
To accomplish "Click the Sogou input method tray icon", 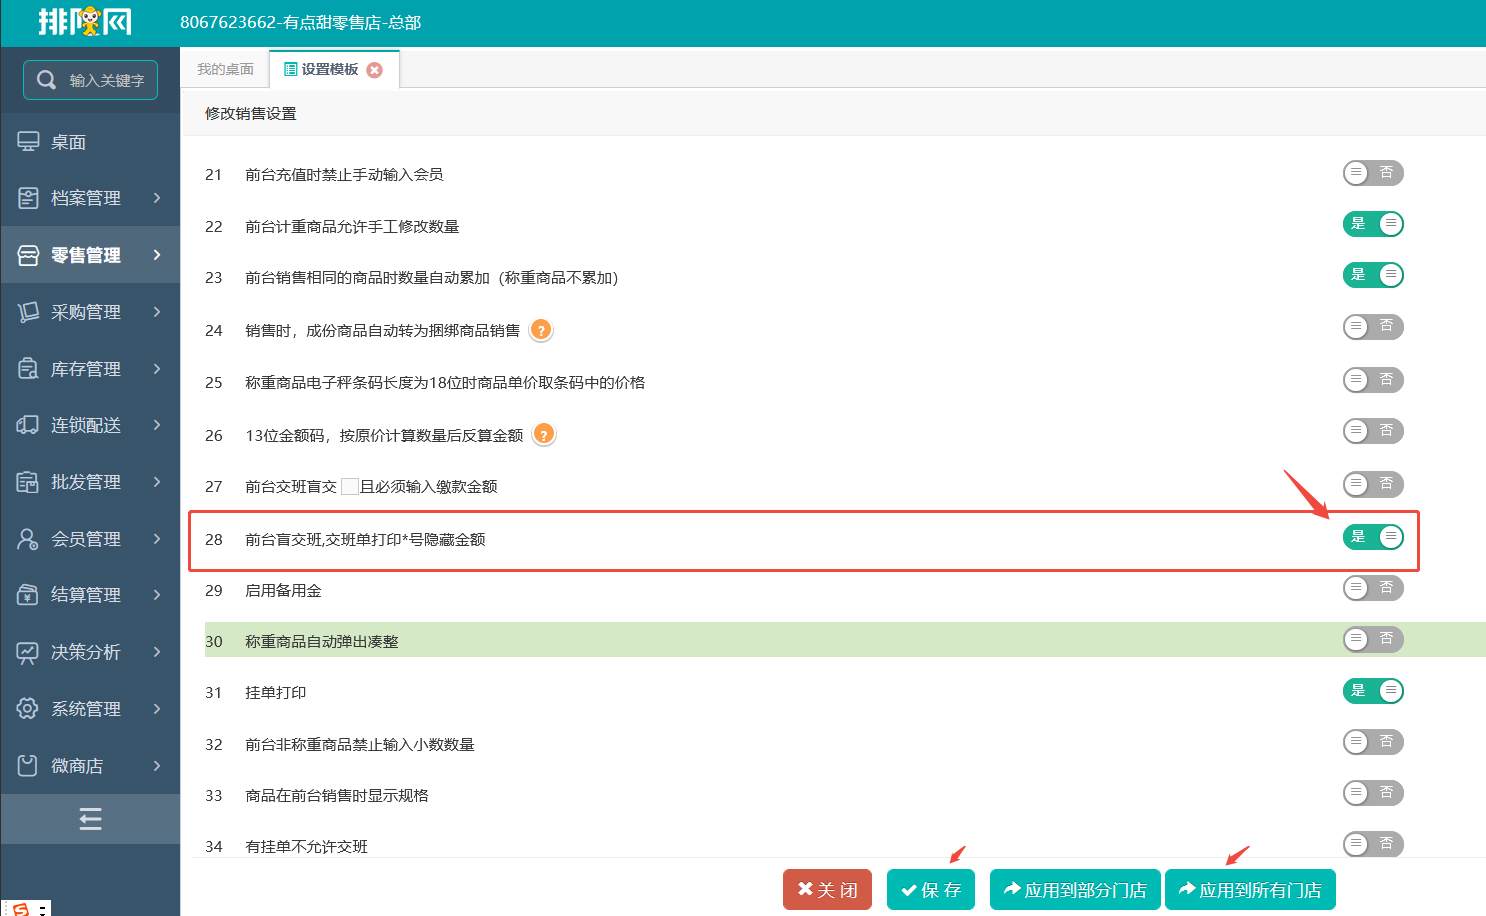I will tap(21, 909).
